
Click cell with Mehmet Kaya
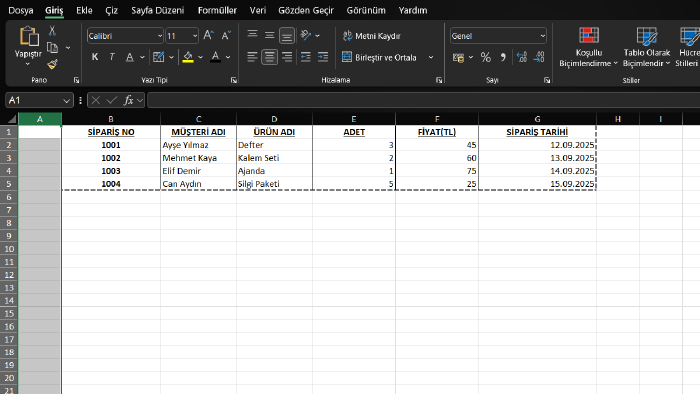[198, 158]
